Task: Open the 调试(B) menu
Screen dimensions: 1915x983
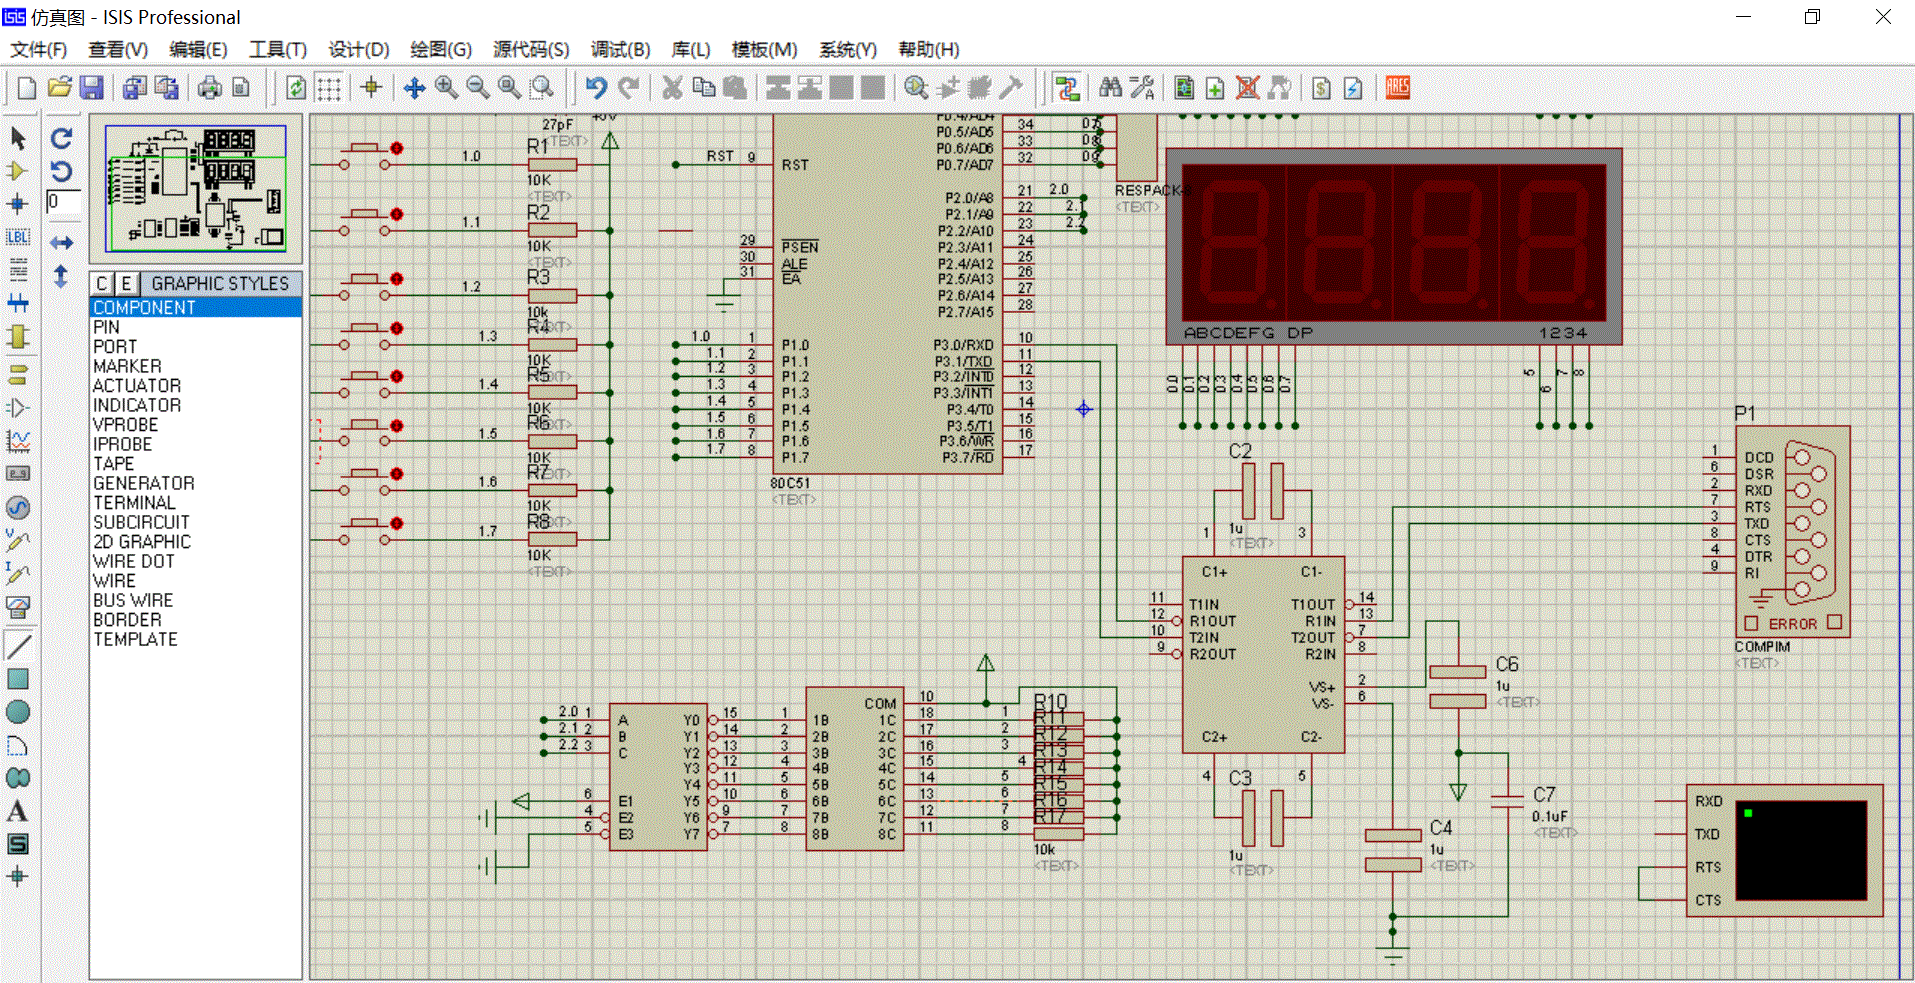Action: pos(620,49)
